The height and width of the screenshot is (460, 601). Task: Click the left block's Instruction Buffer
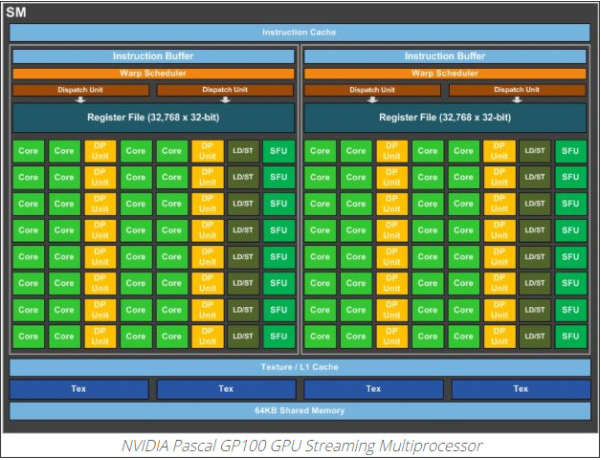153,56
